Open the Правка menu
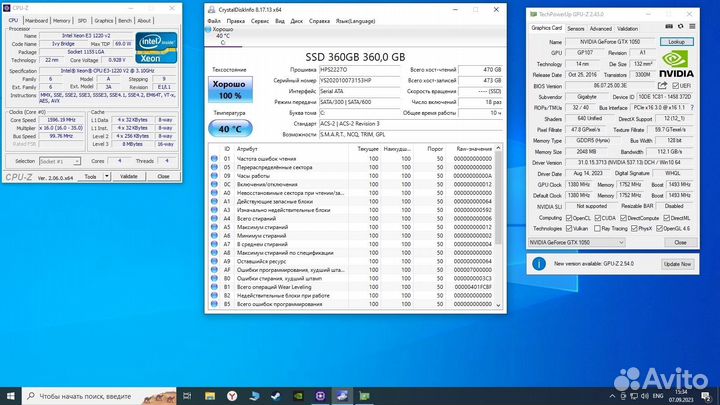 click(x=236, y=21)
